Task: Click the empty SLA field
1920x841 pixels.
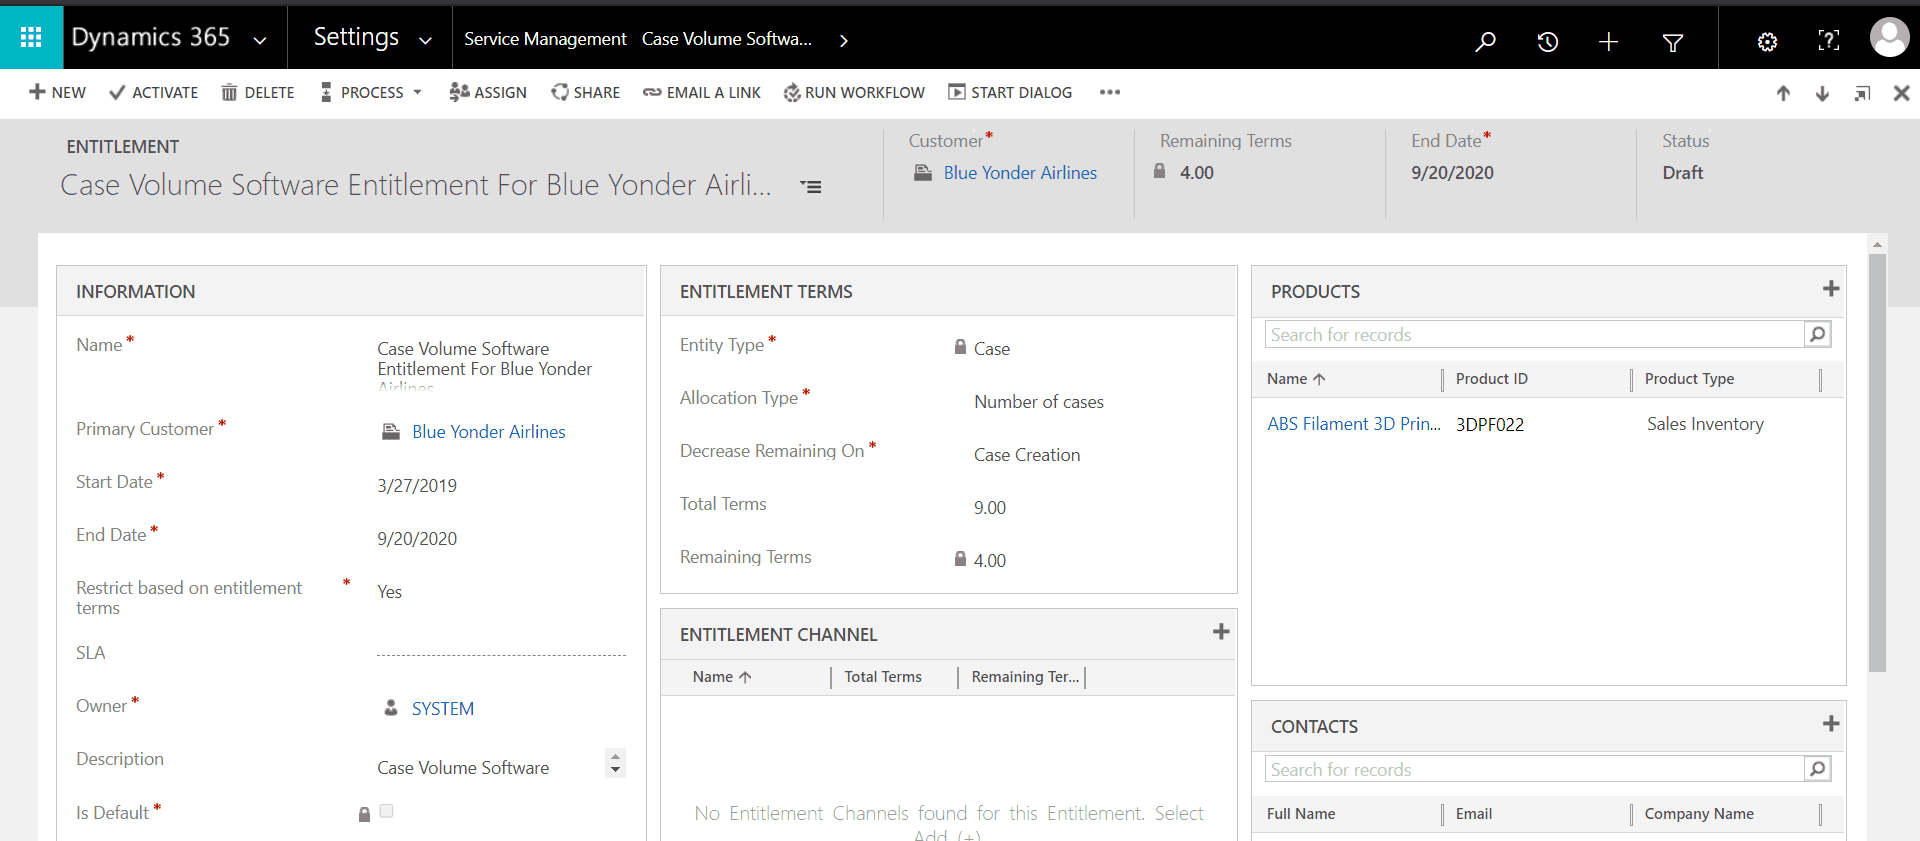Action: click(501, 653)
